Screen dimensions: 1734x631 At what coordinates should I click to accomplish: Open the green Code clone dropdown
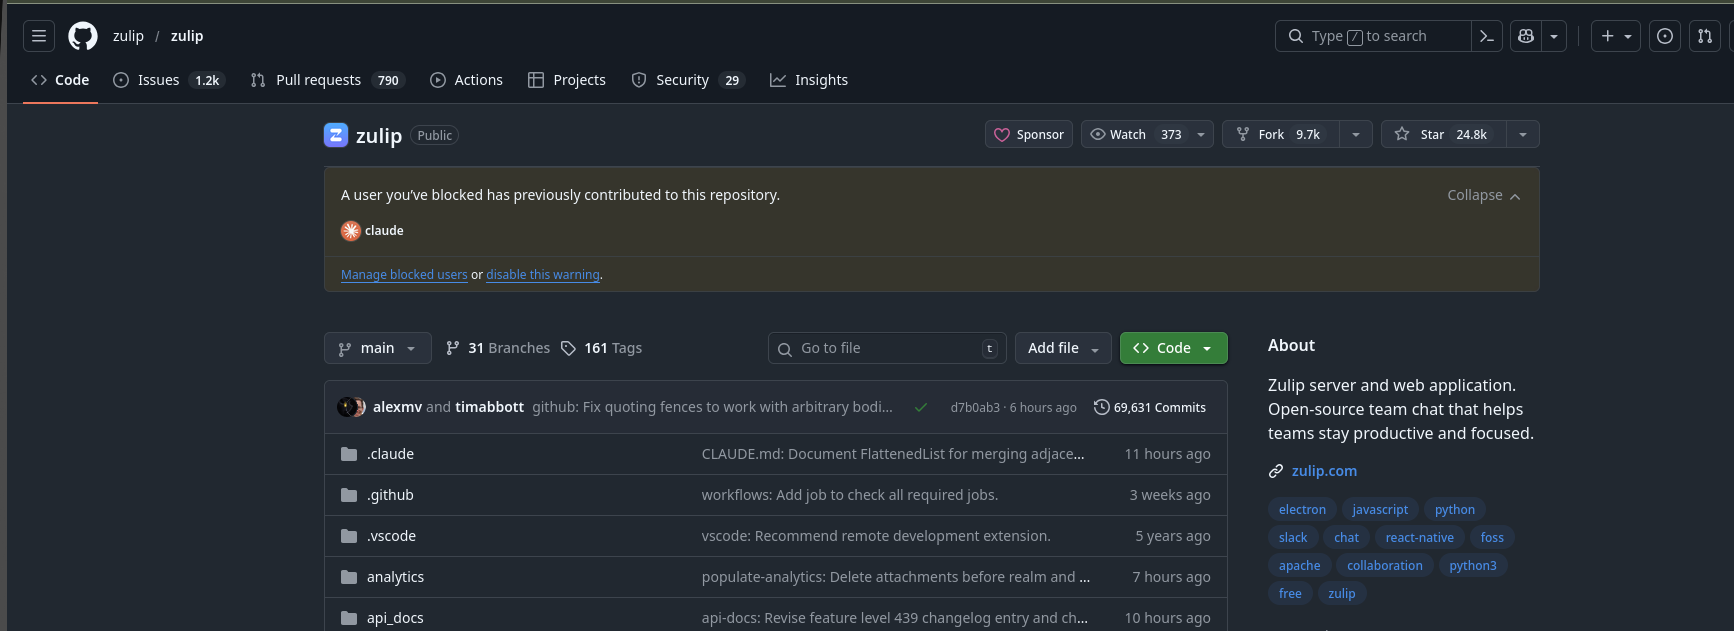[x=1174, y=348]
